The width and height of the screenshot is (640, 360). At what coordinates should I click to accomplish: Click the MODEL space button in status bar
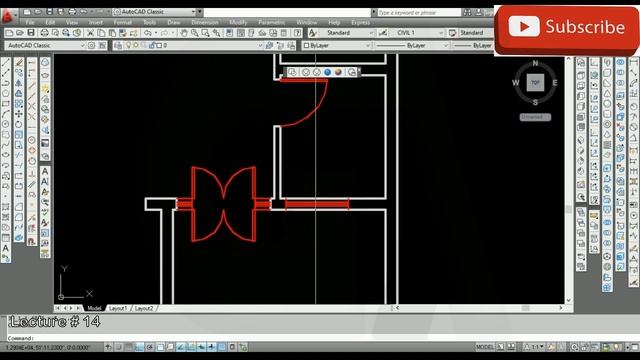pos(484,347)
